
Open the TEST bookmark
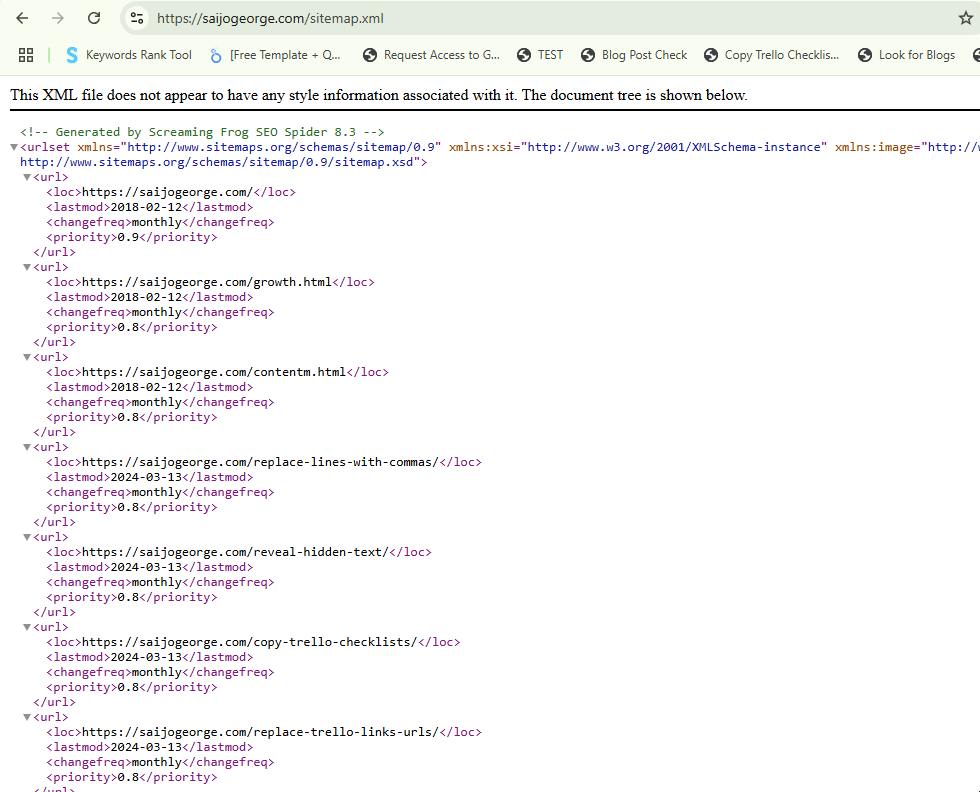point(540,55)
